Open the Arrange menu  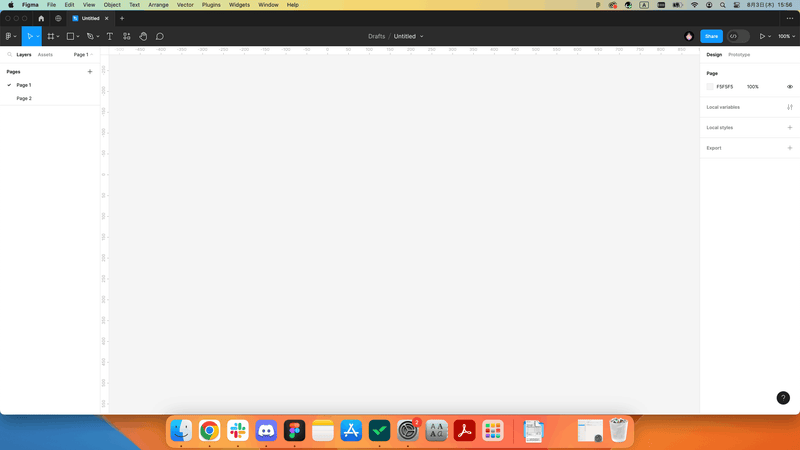coord(158,5)
